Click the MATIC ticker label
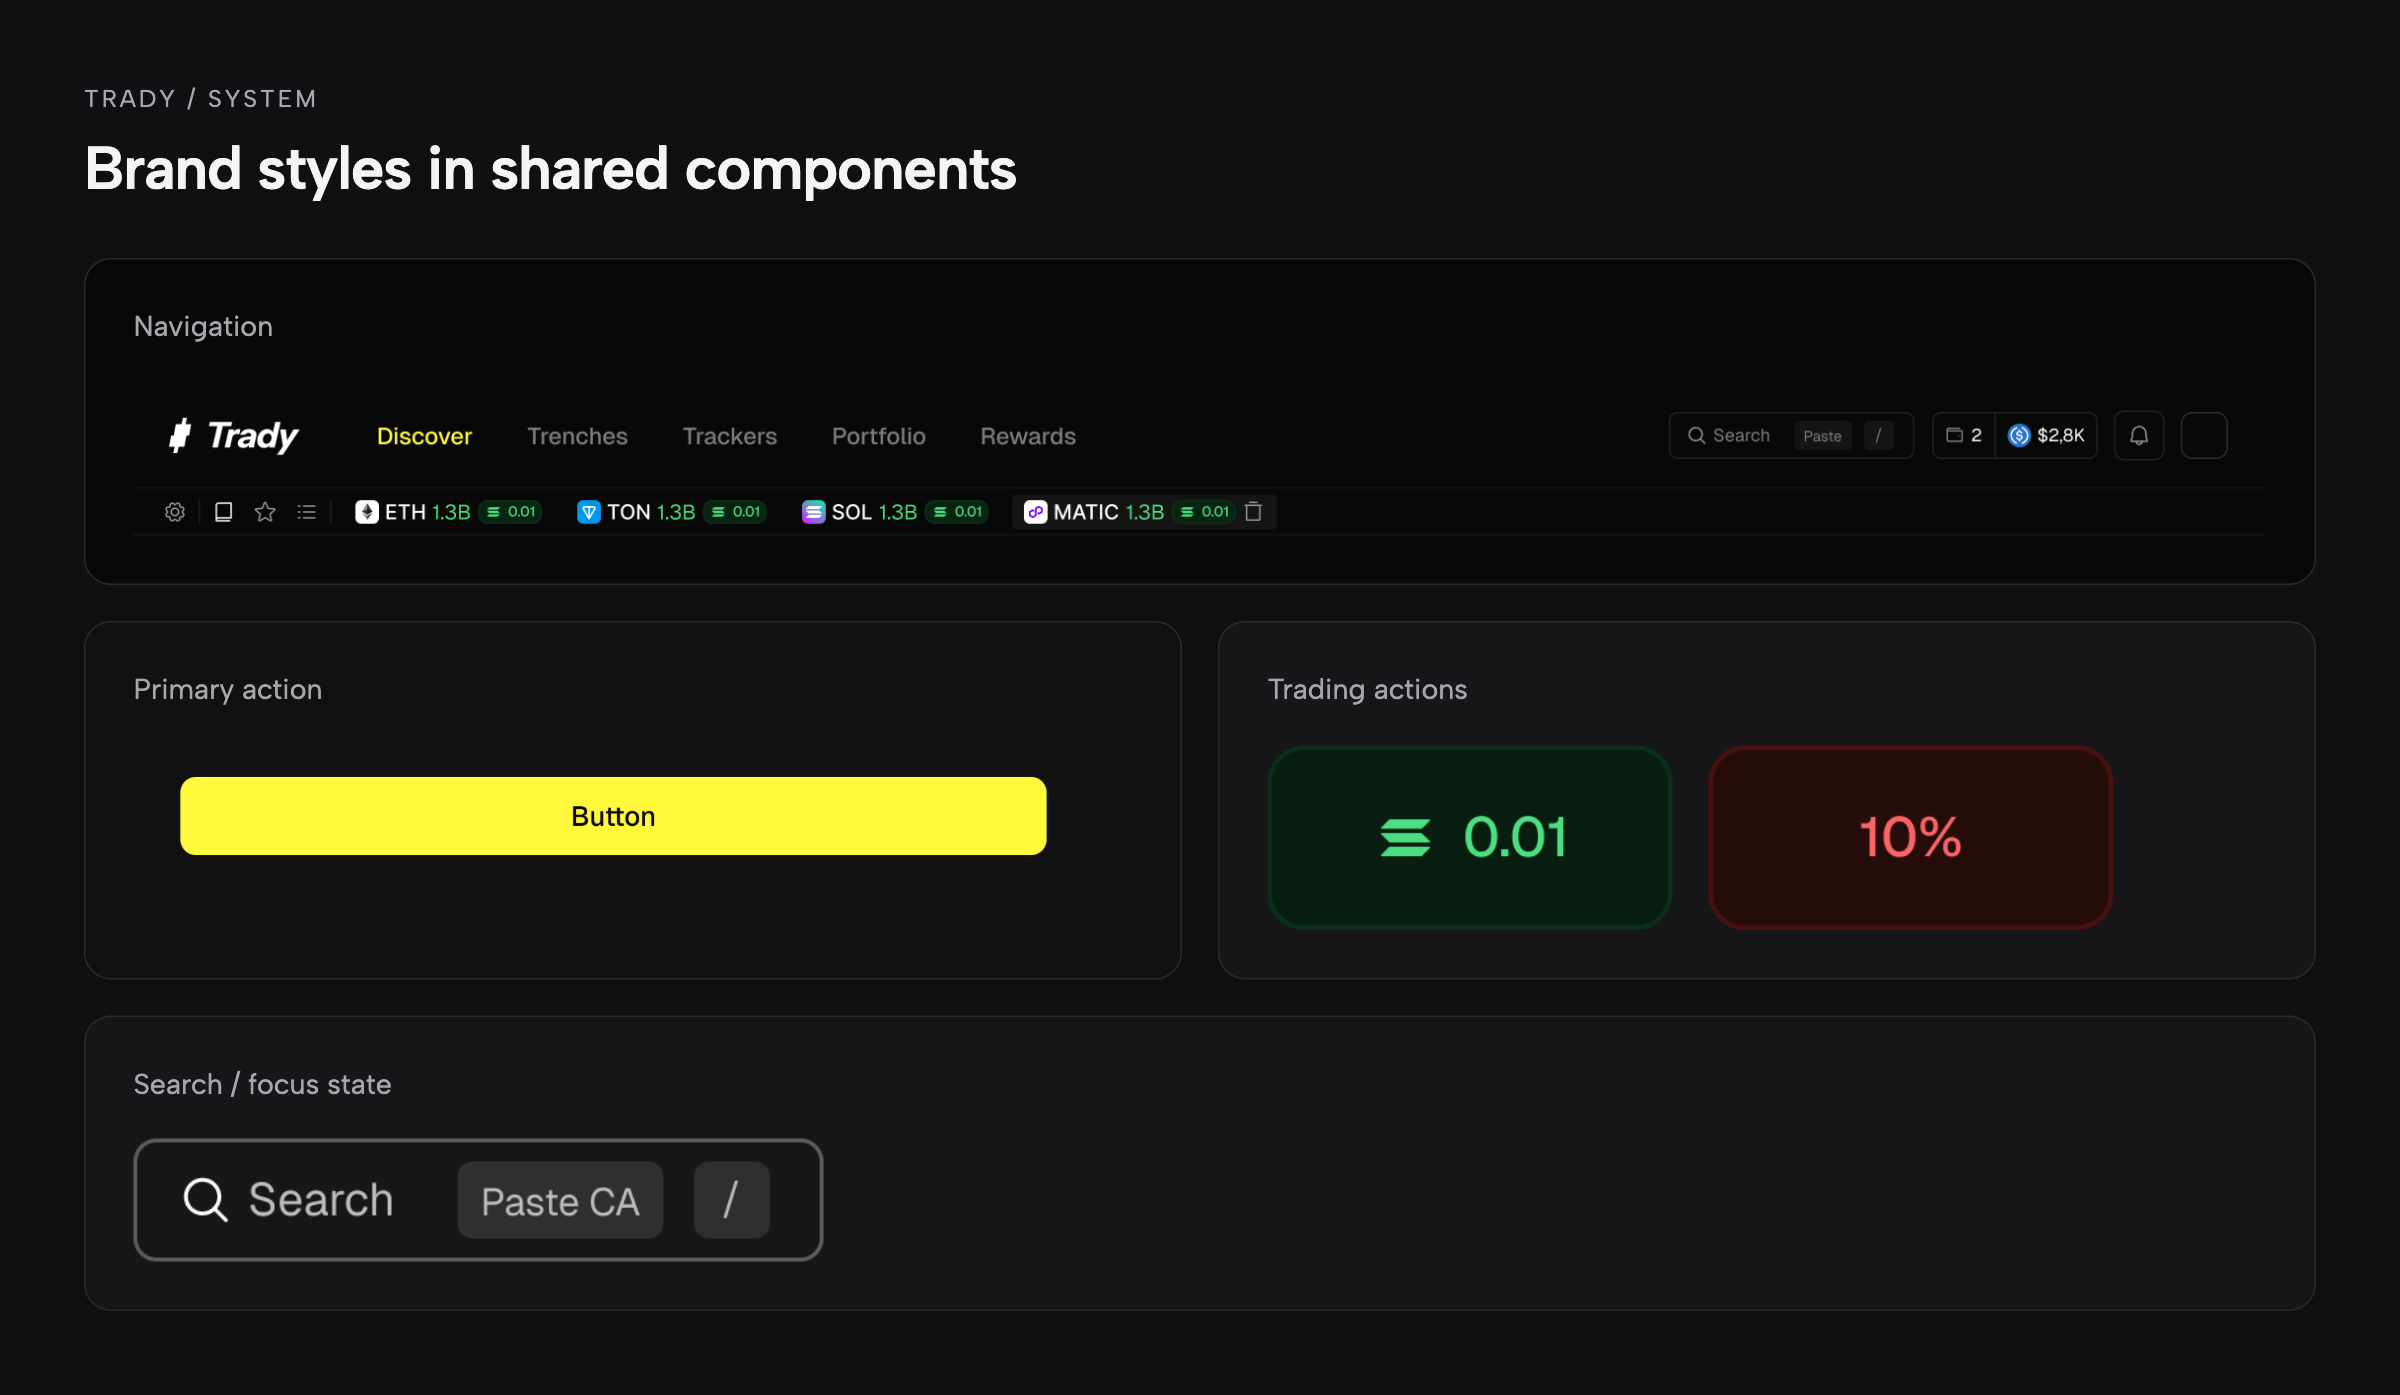Viewport: 2400px width, 1395px height. click(1086, 512)
